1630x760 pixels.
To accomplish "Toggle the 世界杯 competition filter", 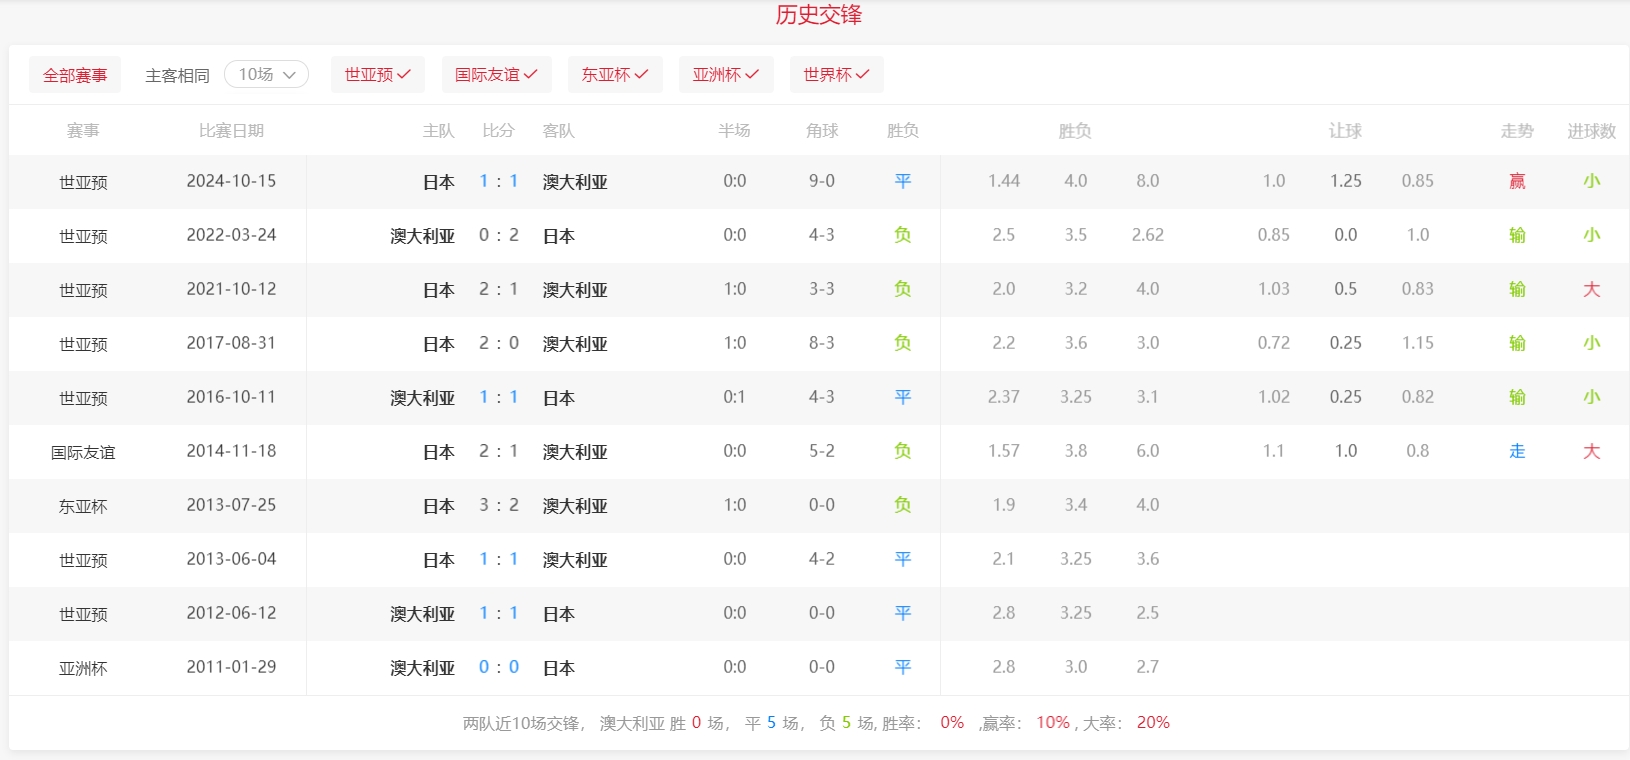I will tap(836, 75).
